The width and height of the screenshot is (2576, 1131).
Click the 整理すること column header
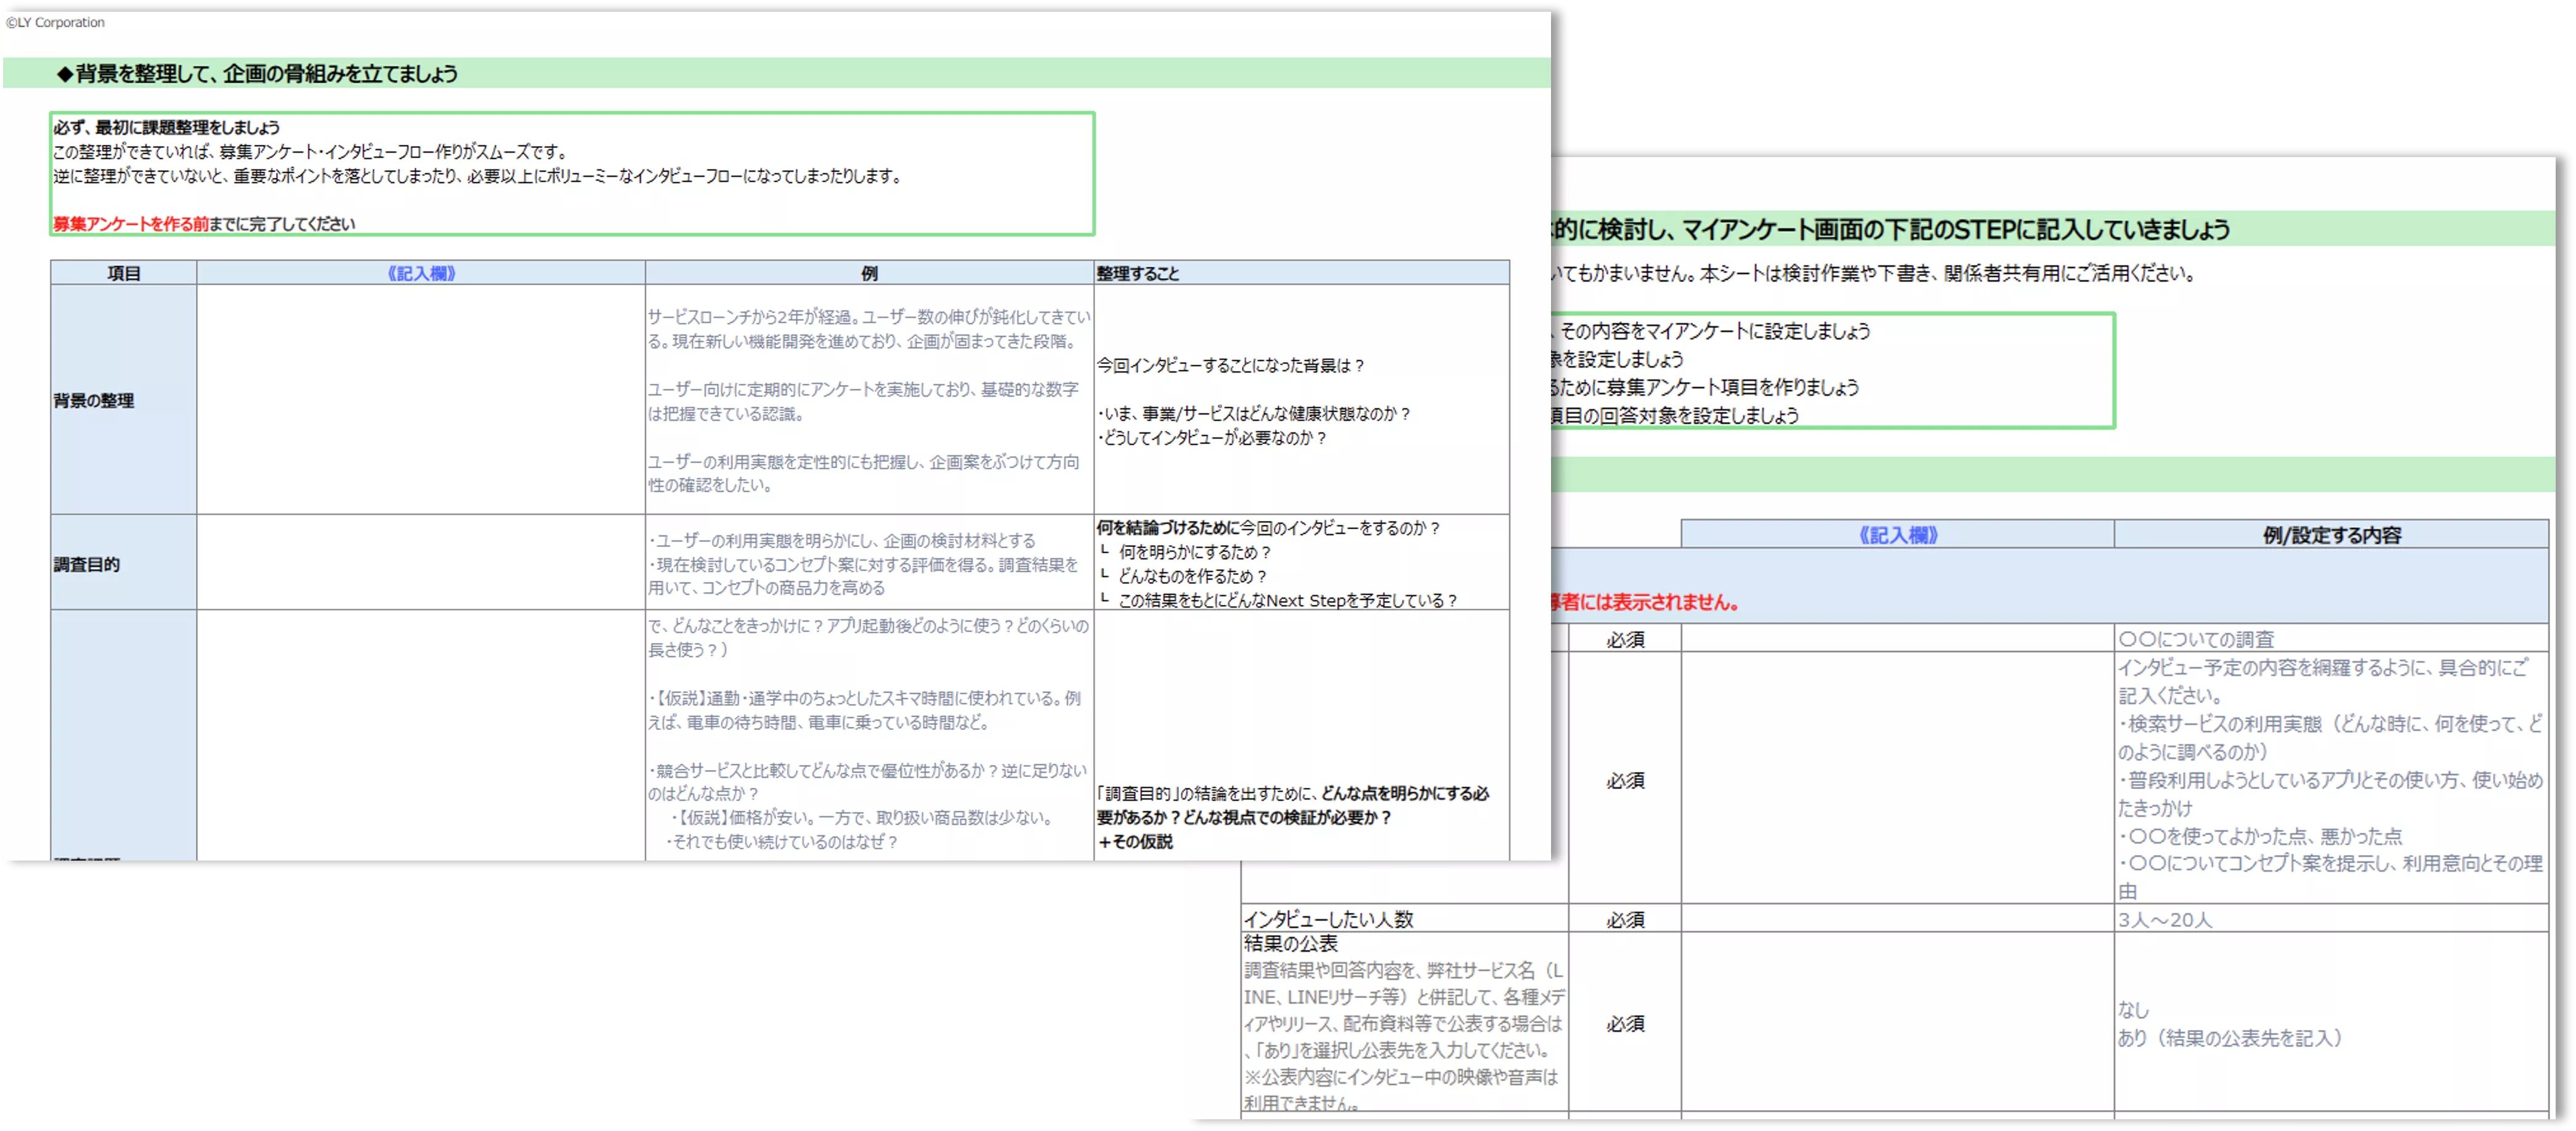tap(1138, 273)
